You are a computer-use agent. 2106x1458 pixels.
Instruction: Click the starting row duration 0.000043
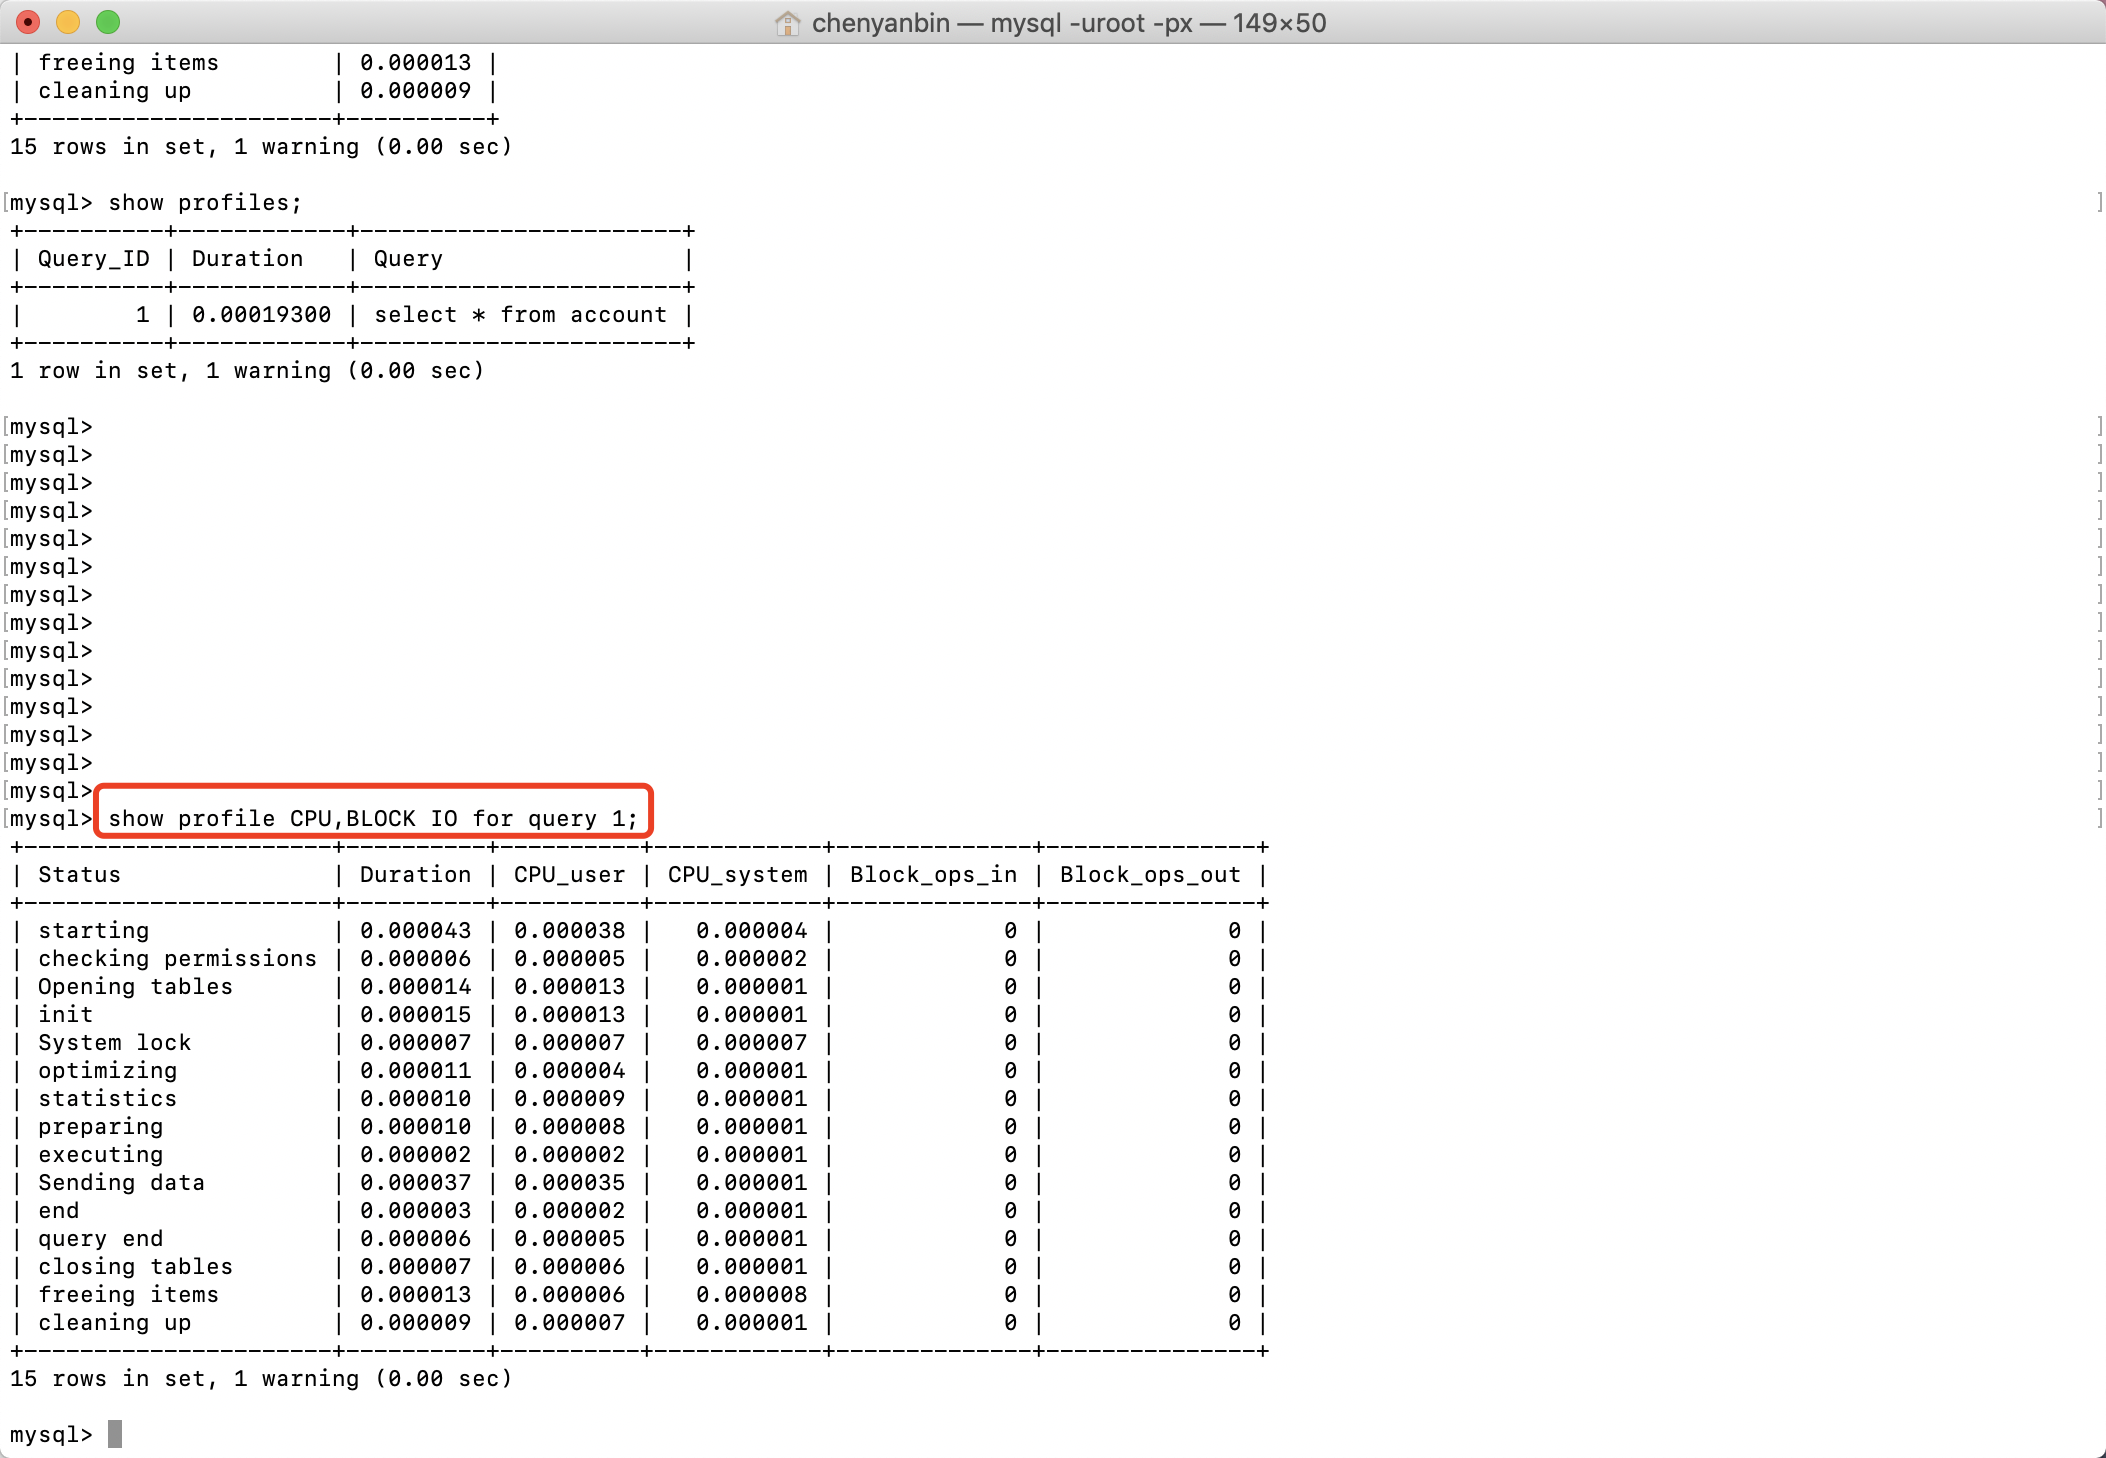(x=415, y=931)
